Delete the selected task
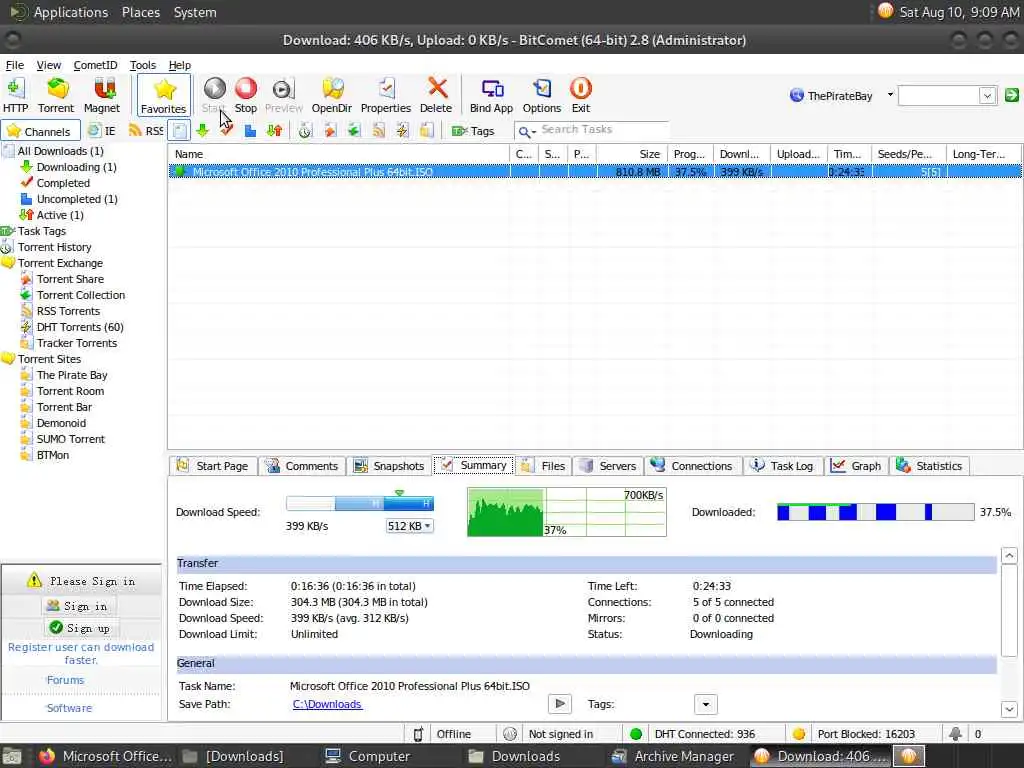This screenshot has width=1024, height=768. pyautogui.click(x=436, y=95)
